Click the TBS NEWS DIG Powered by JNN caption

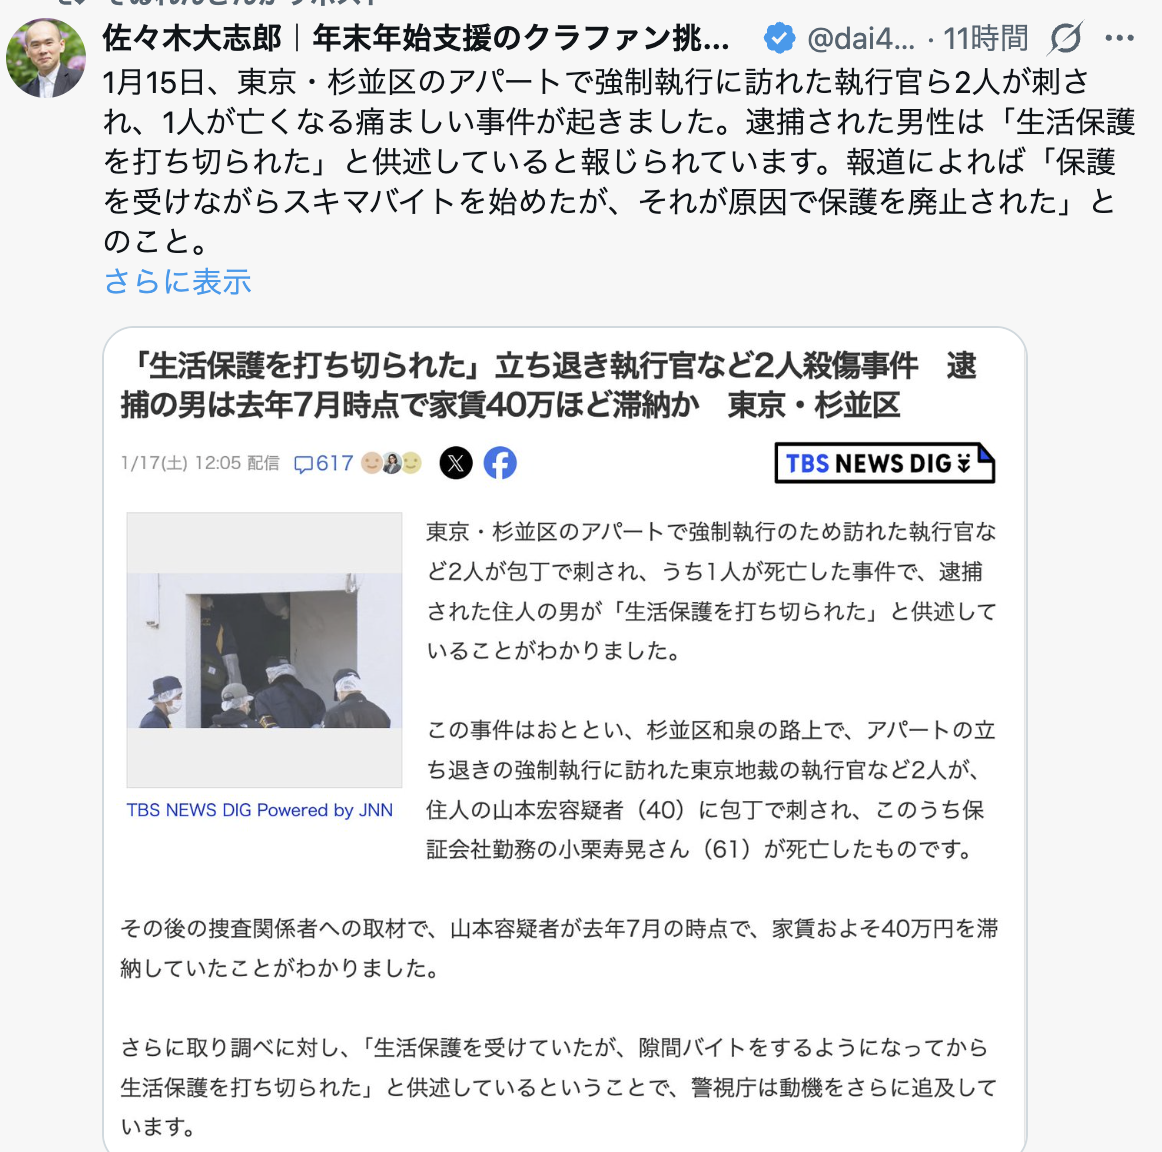(x=259, y=810)
